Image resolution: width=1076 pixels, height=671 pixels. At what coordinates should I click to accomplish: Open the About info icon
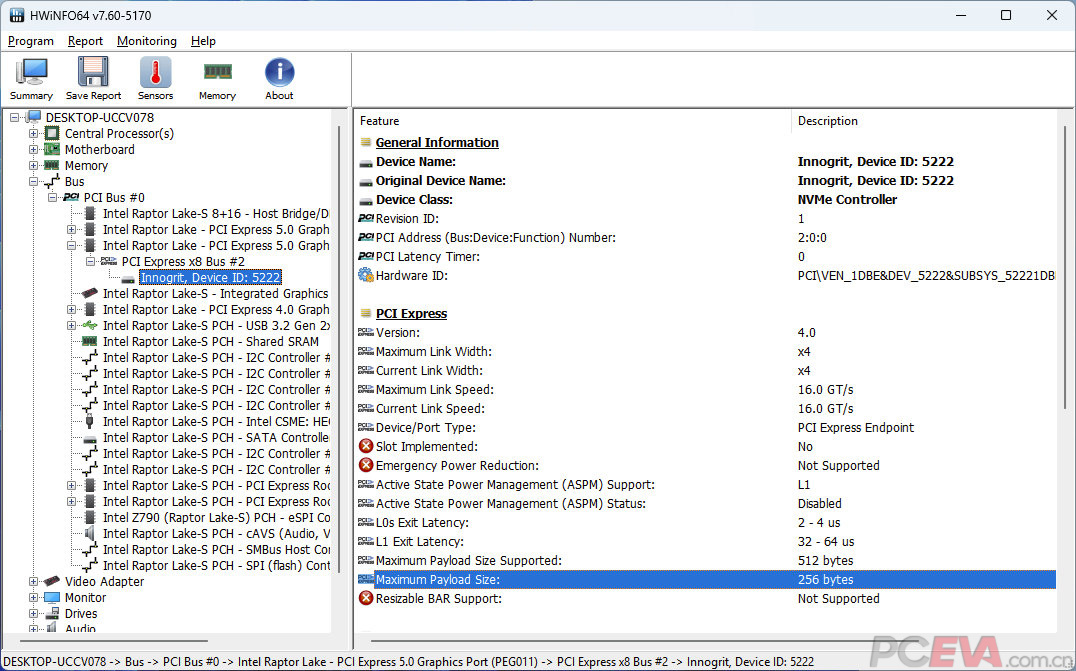[279, 73]
